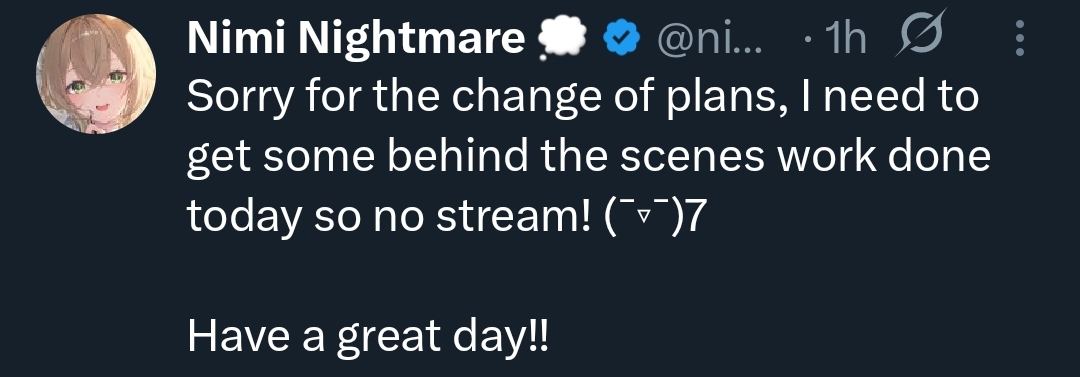1080x377 pixels.
Task: Click the thought bubble emoji beside the name
Action: point(560,39)
